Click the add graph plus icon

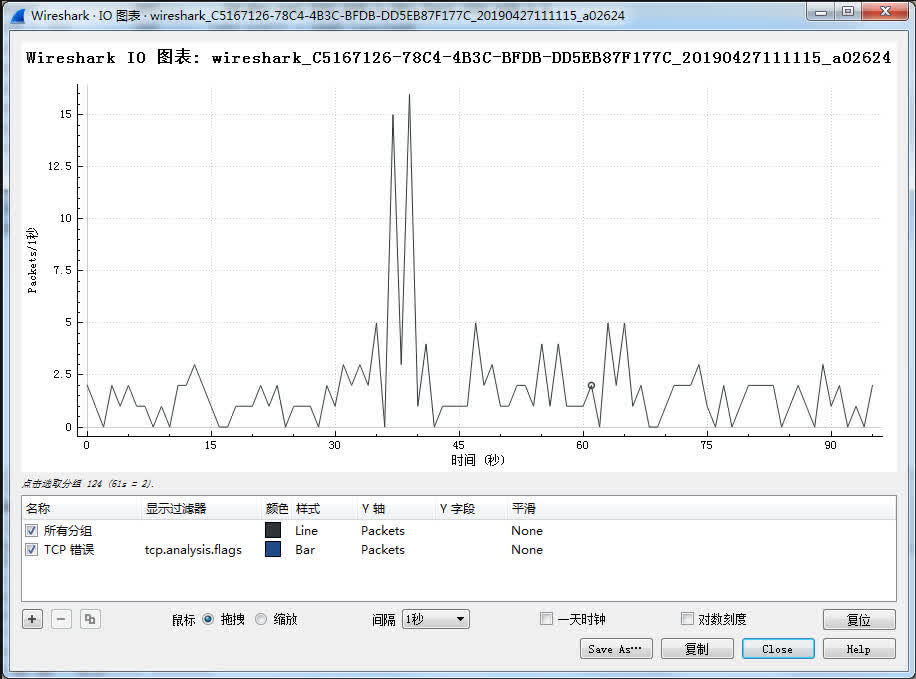pos(33,619)
